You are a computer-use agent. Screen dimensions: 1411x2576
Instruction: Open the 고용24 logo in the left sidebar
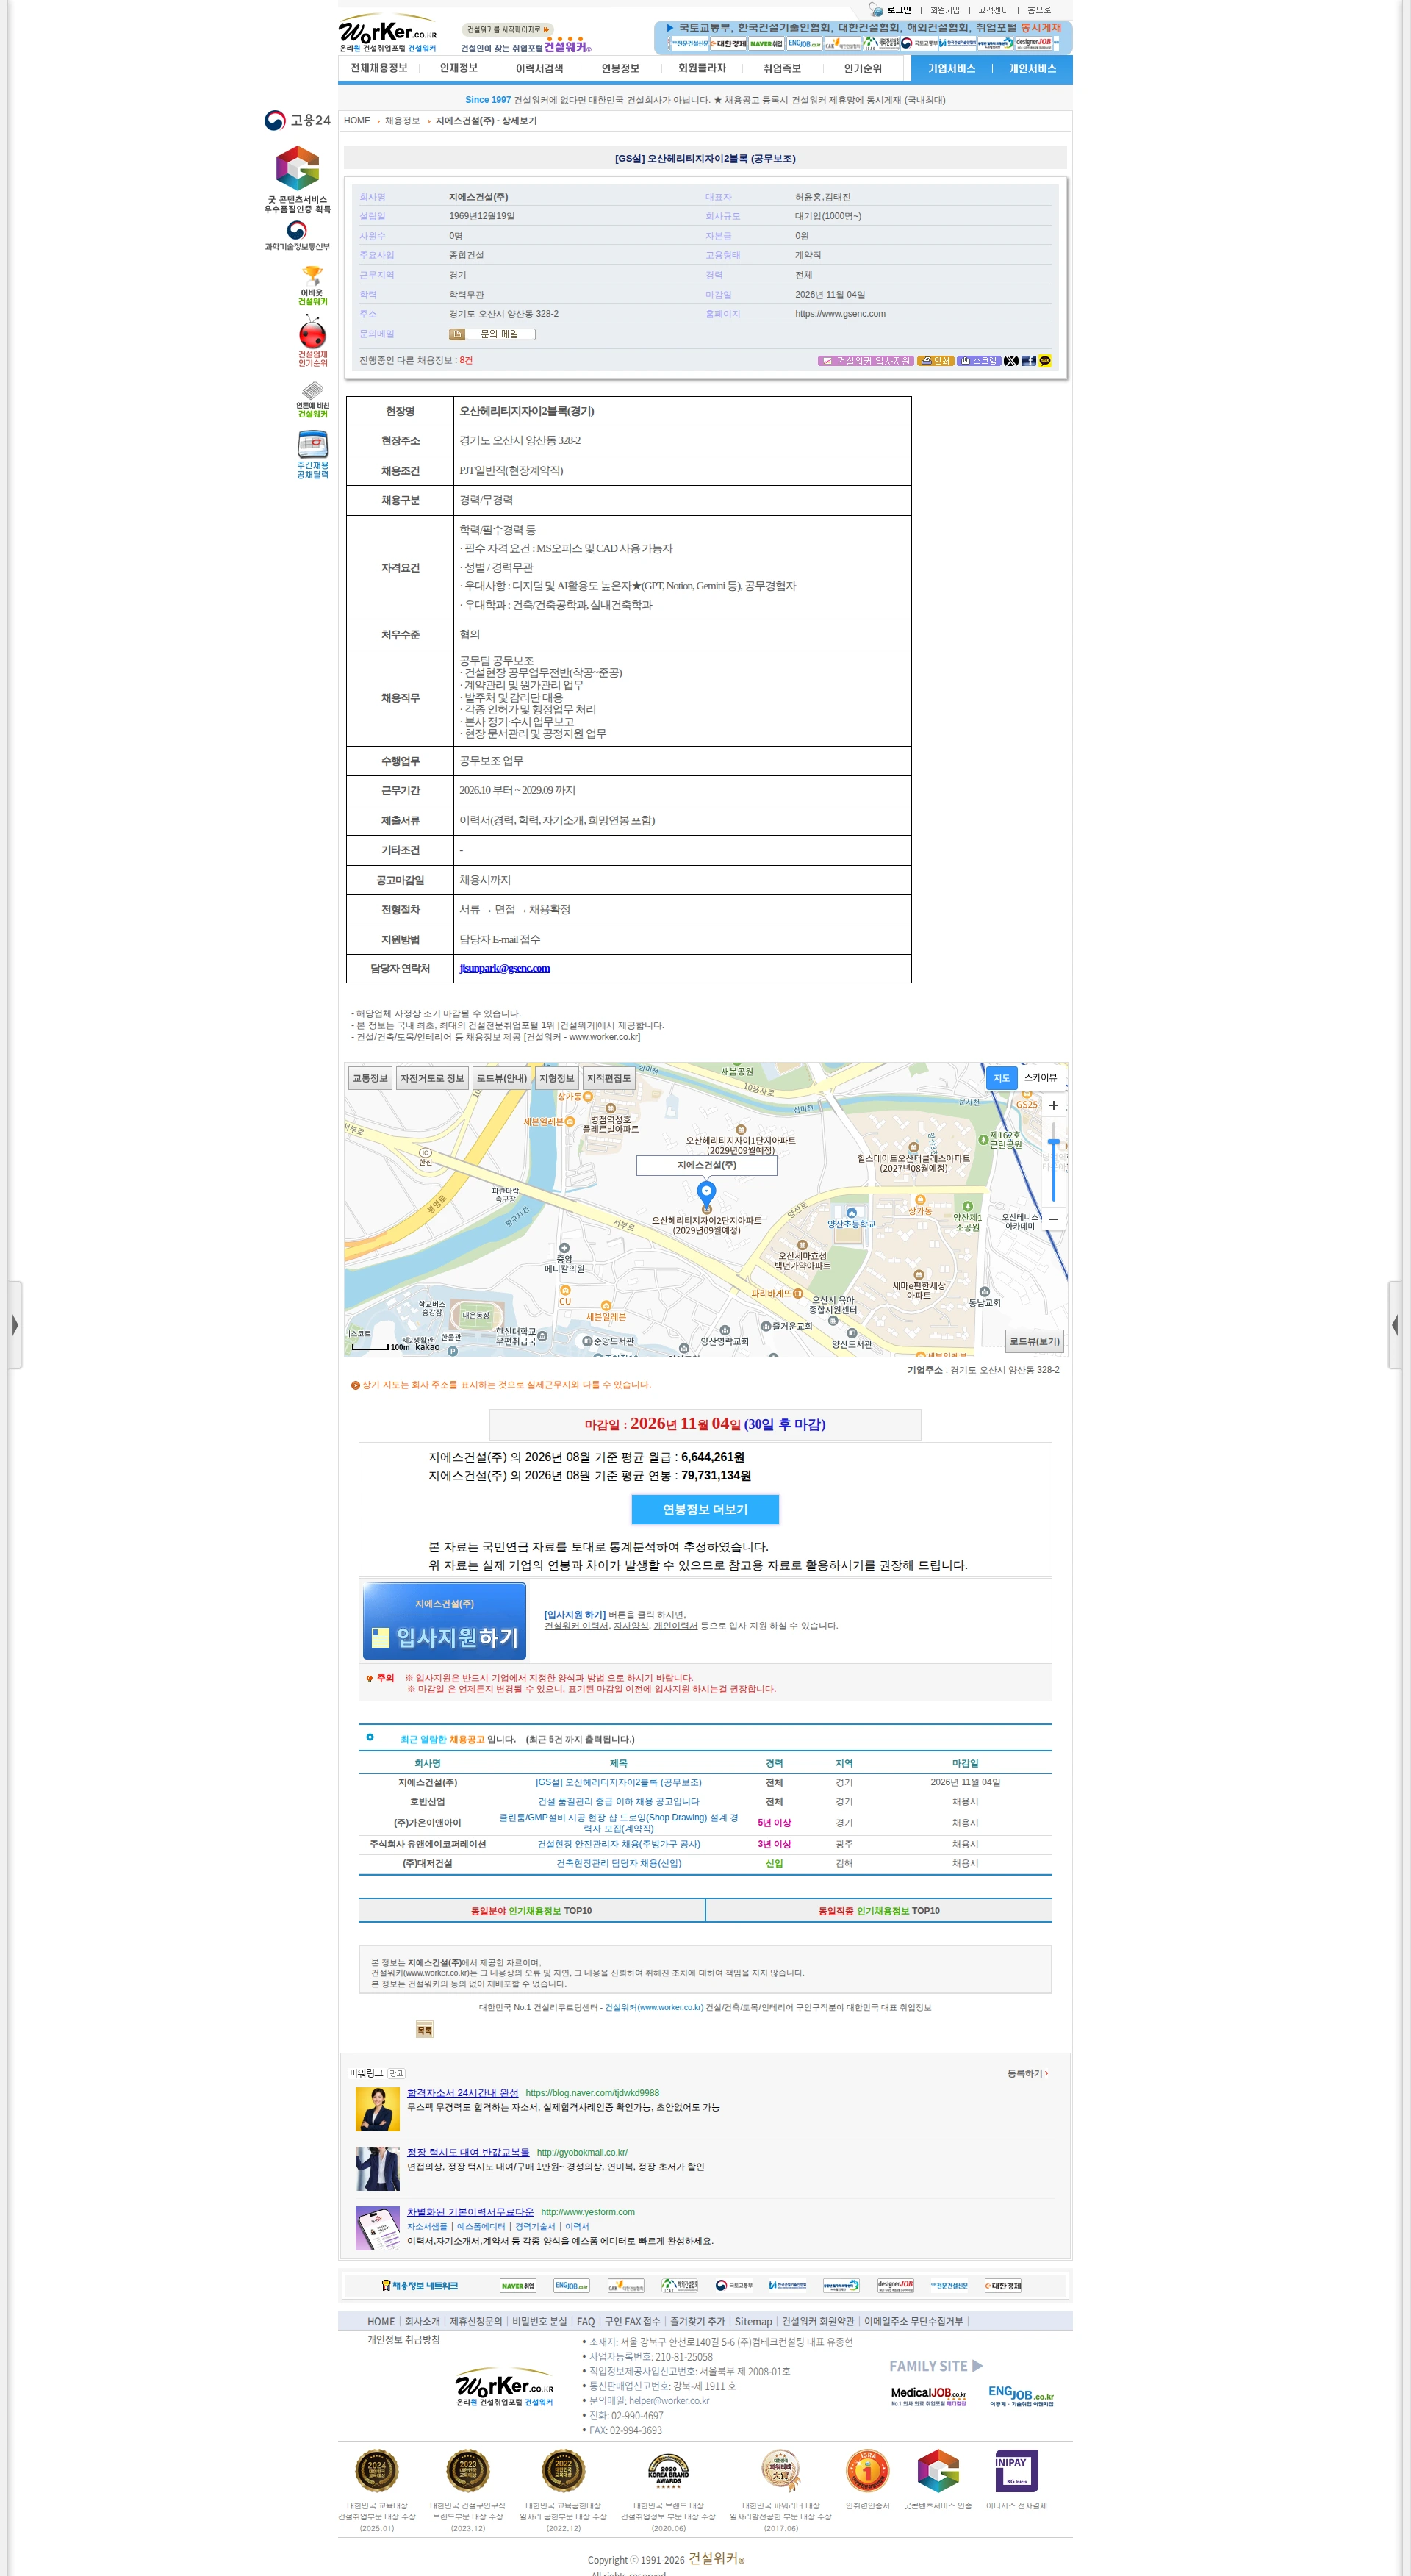coord(297,120)
